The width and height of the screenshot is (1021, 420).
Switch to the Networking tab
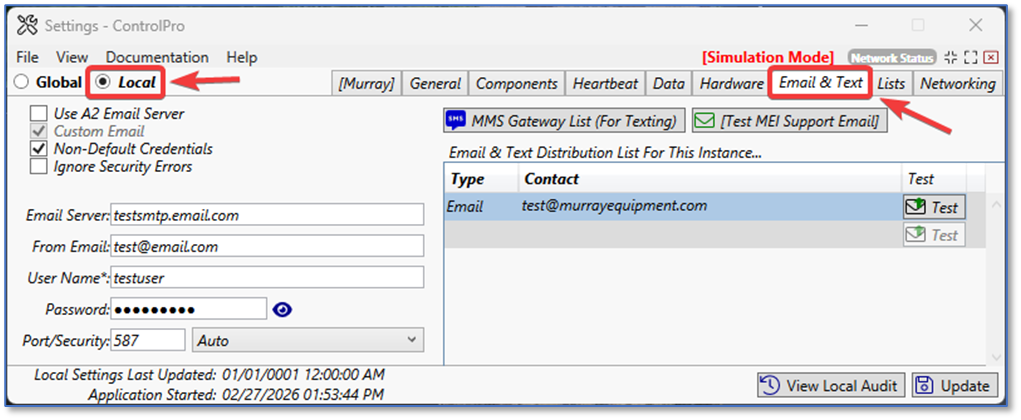pos(958,84)
